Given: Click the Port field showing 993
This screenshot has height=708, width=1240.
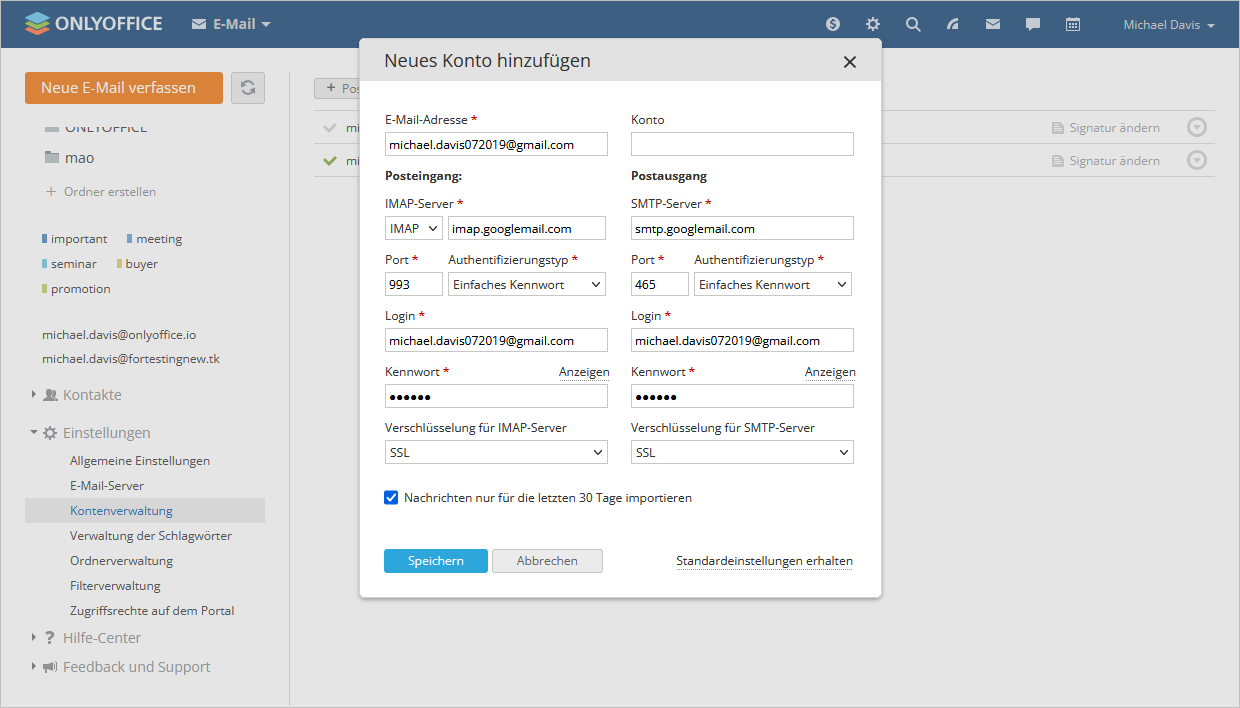Looking at the screenshot, I should point(414,284).
